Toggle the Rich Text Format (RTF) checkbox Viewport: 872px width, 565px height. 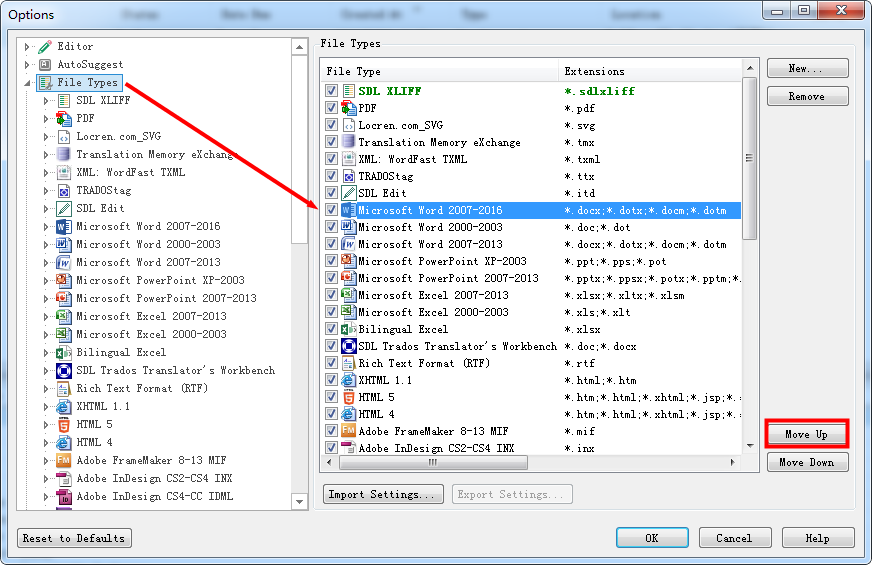point(332,363)
